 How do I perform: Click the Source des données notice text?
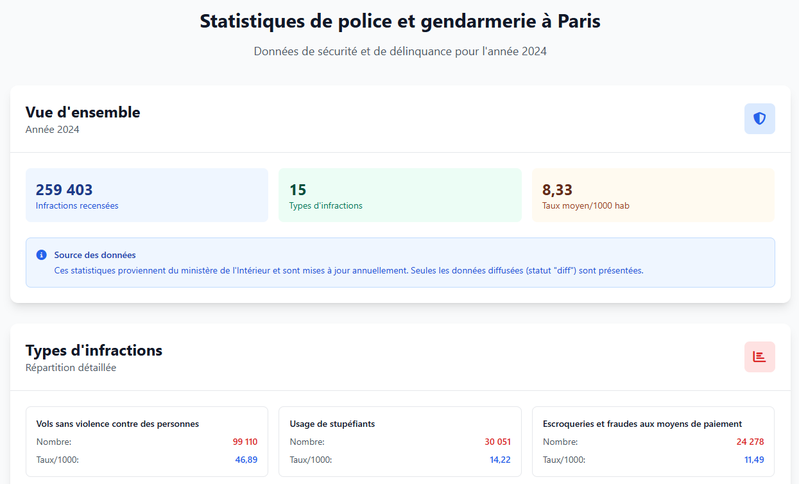pos(348,270)
